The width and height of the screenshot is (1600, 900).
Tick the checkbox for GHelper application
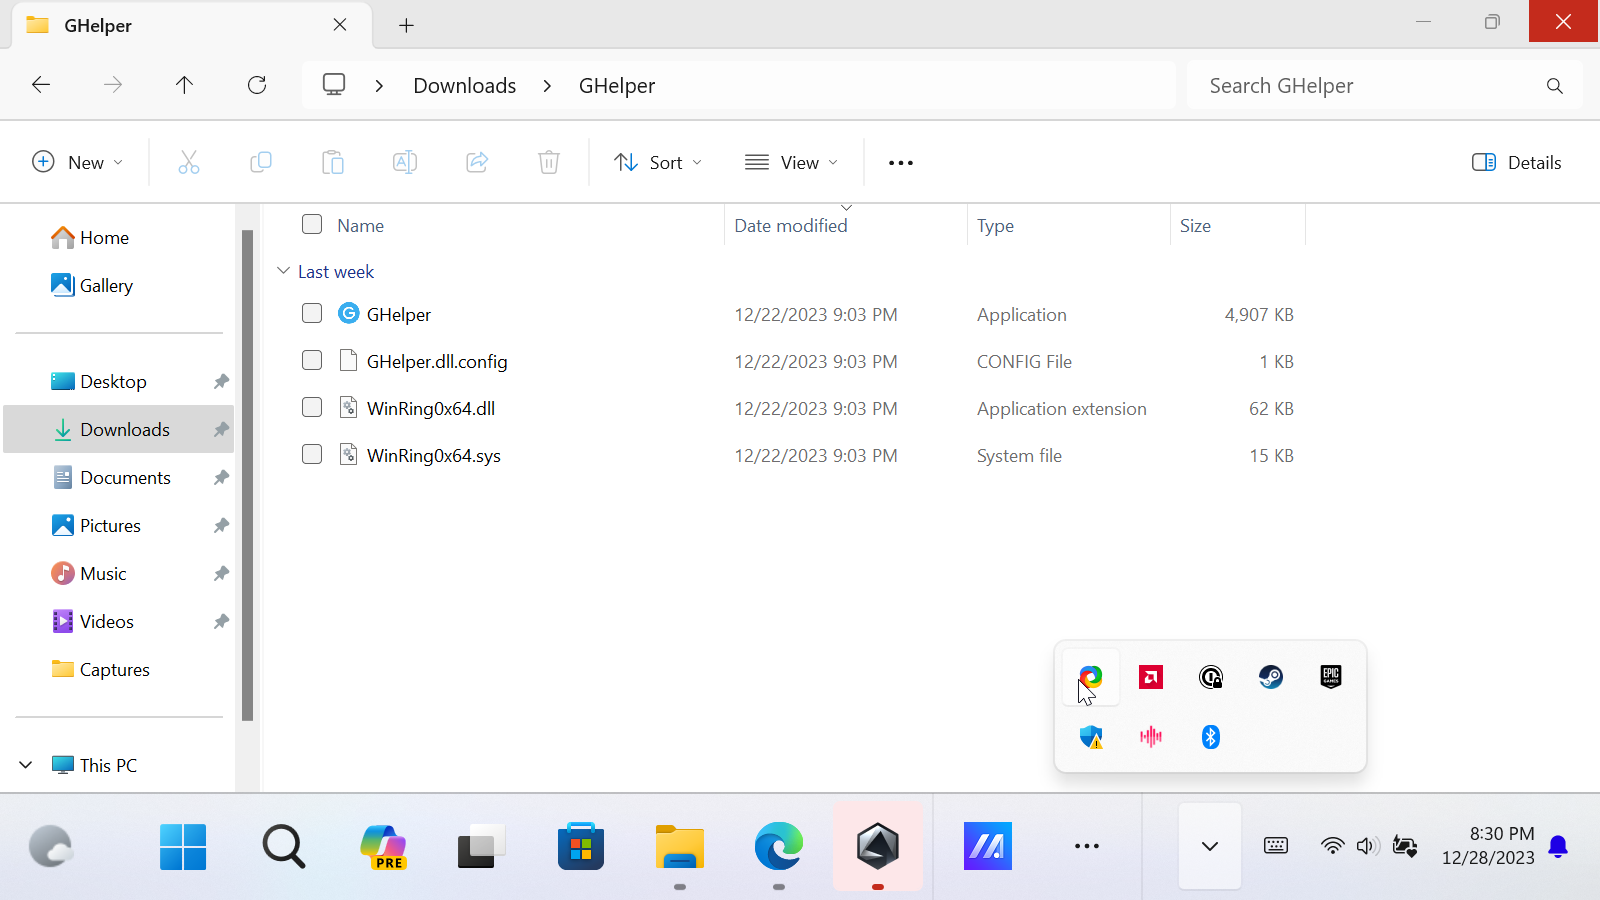[312, 313]
